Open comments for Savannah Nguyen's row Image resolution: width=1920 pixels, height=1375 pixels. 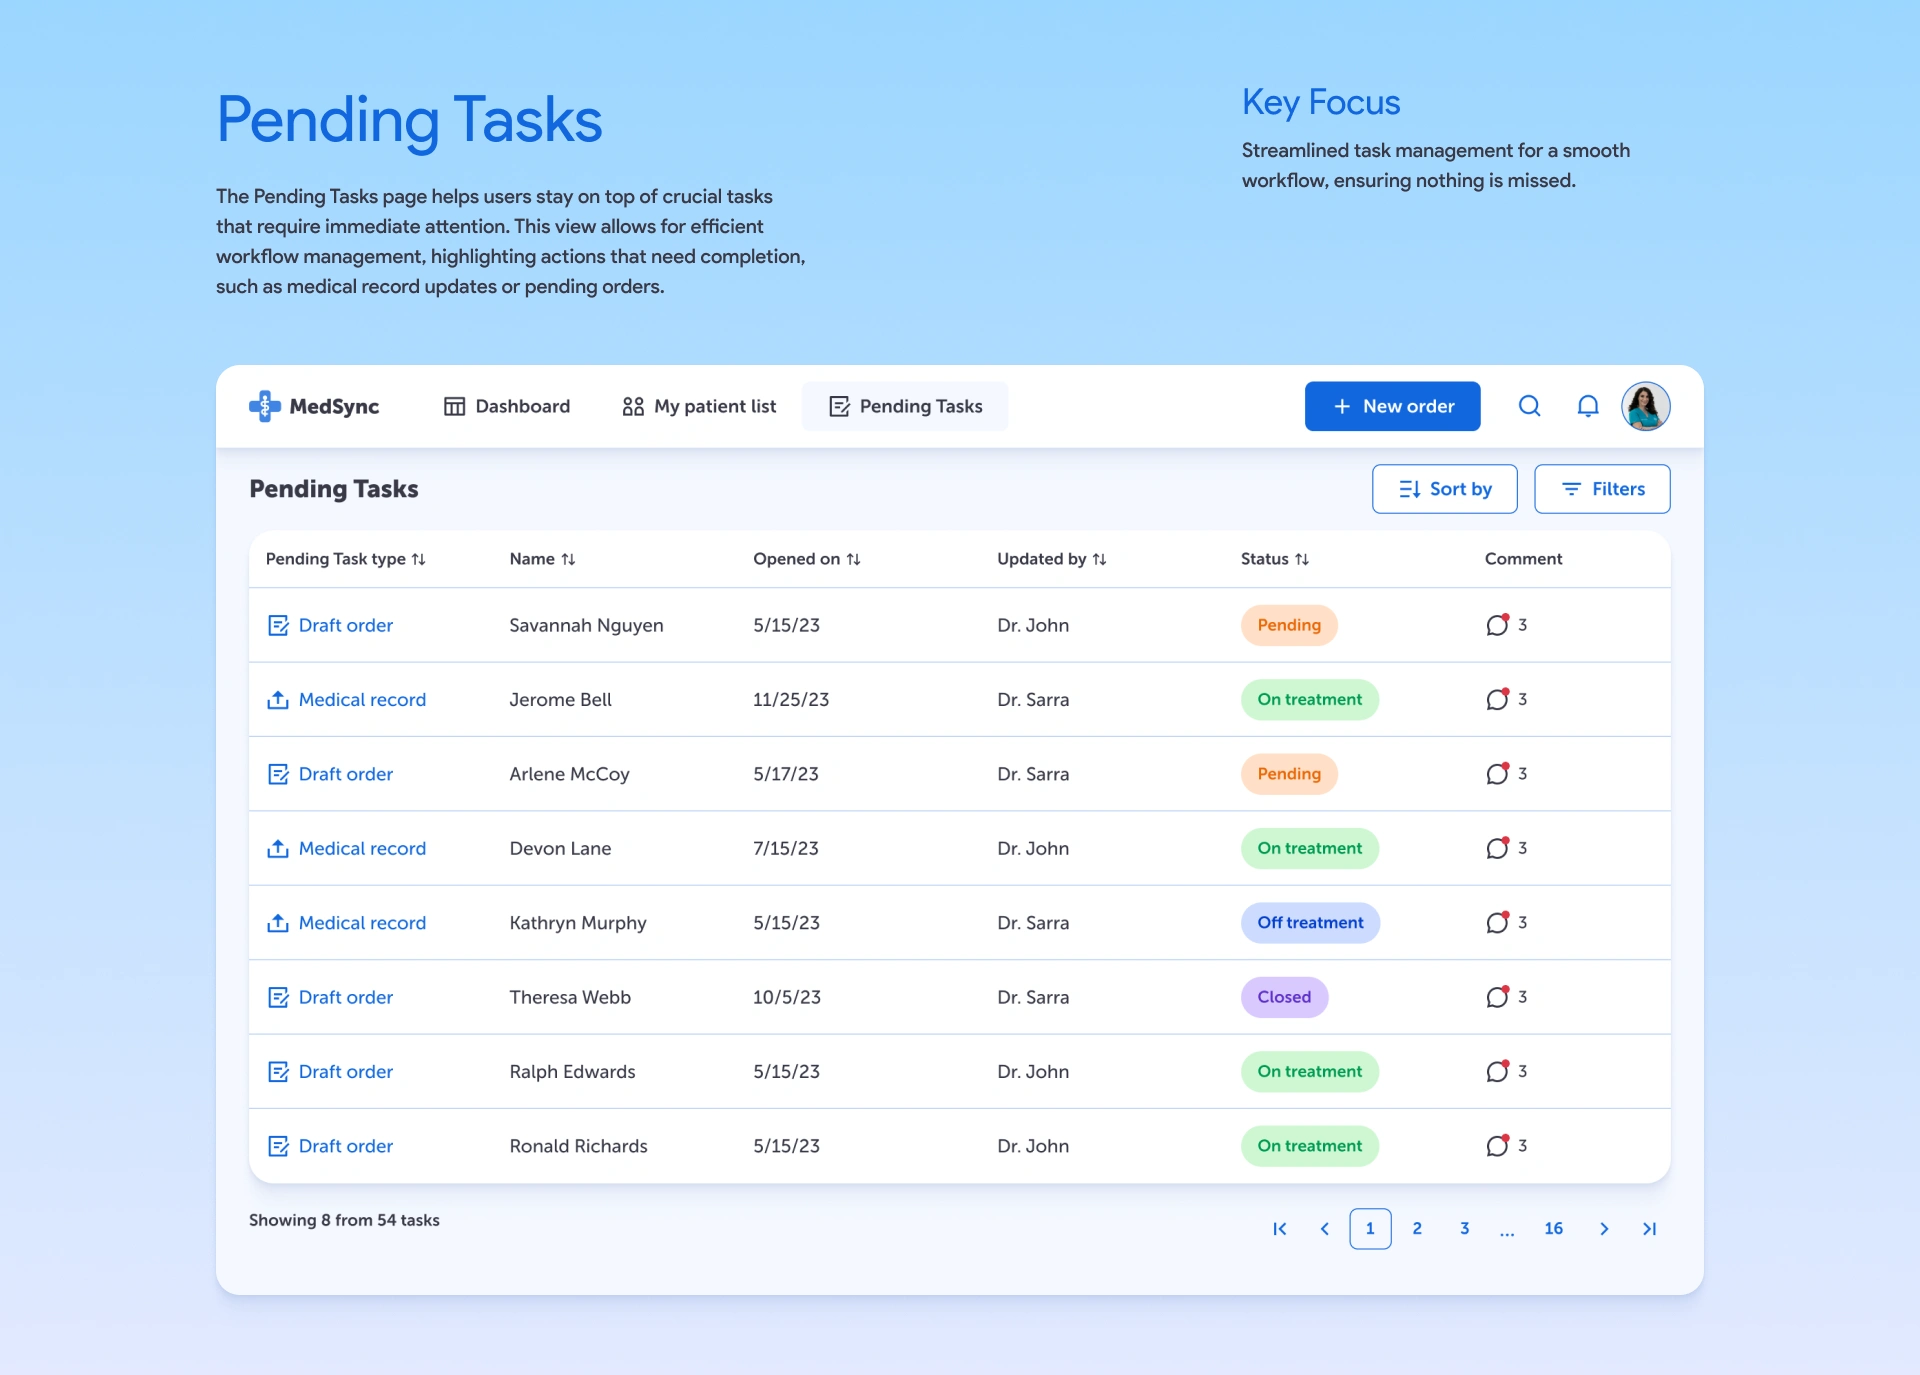tap(1497, 625)
